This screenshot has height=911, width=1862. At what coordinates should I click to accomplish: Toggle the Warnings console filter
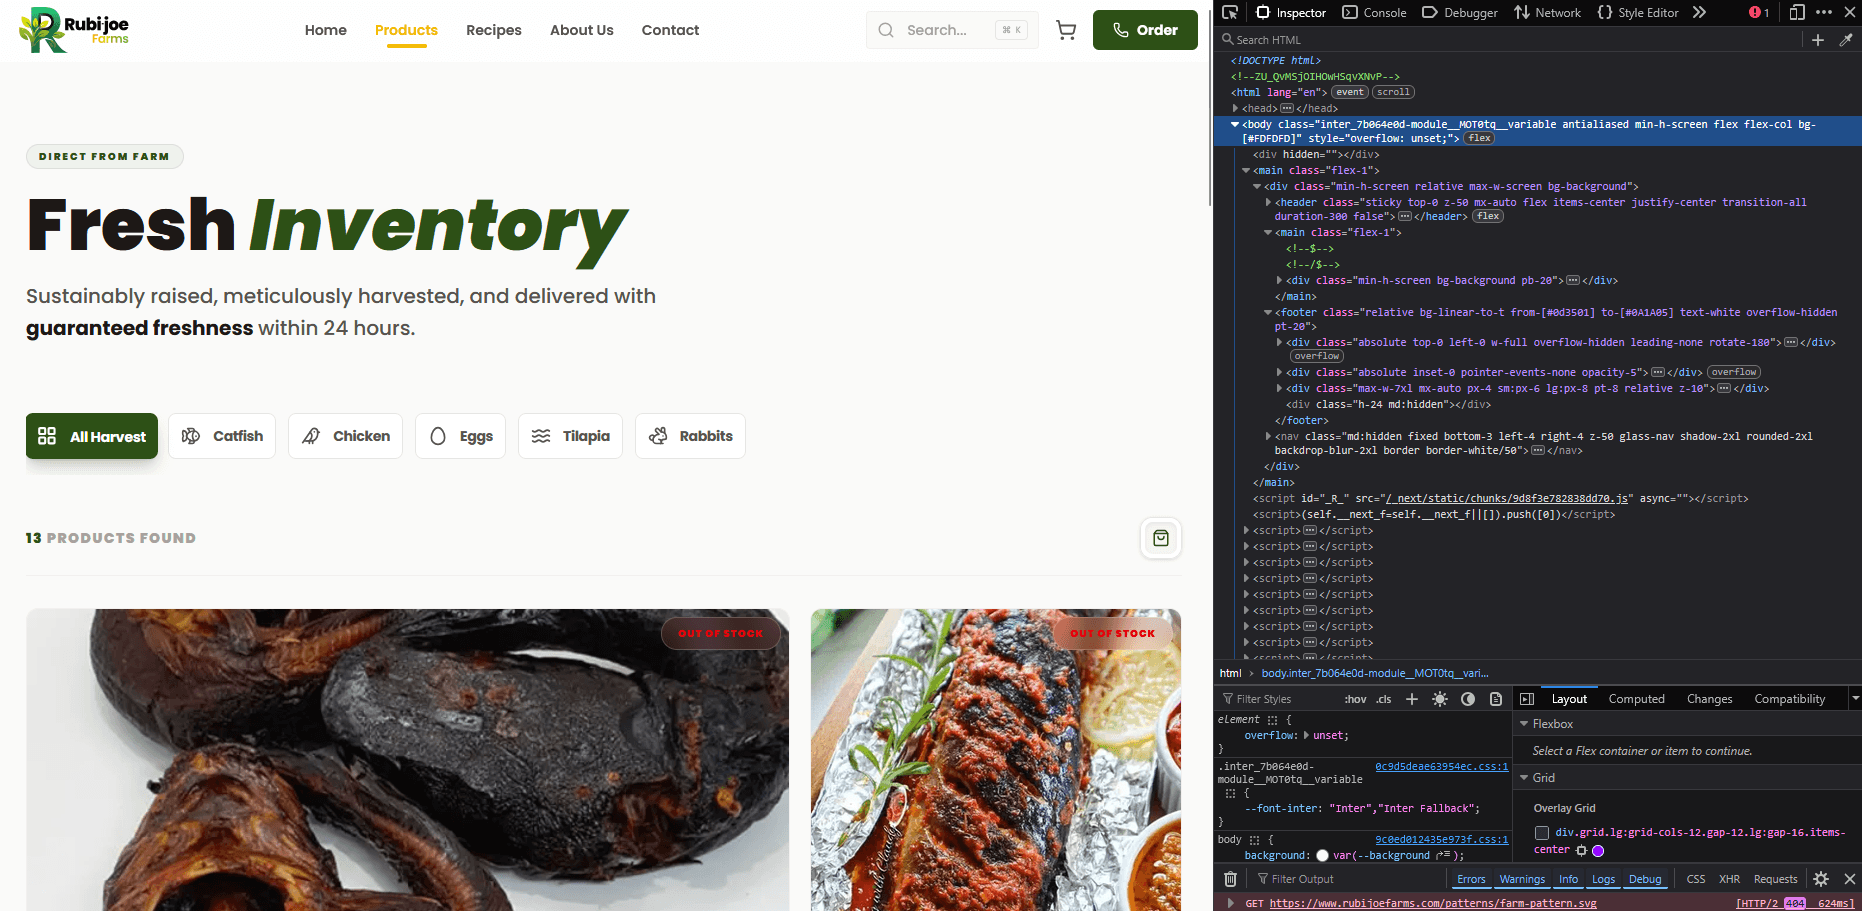[x=1522, y=879]
